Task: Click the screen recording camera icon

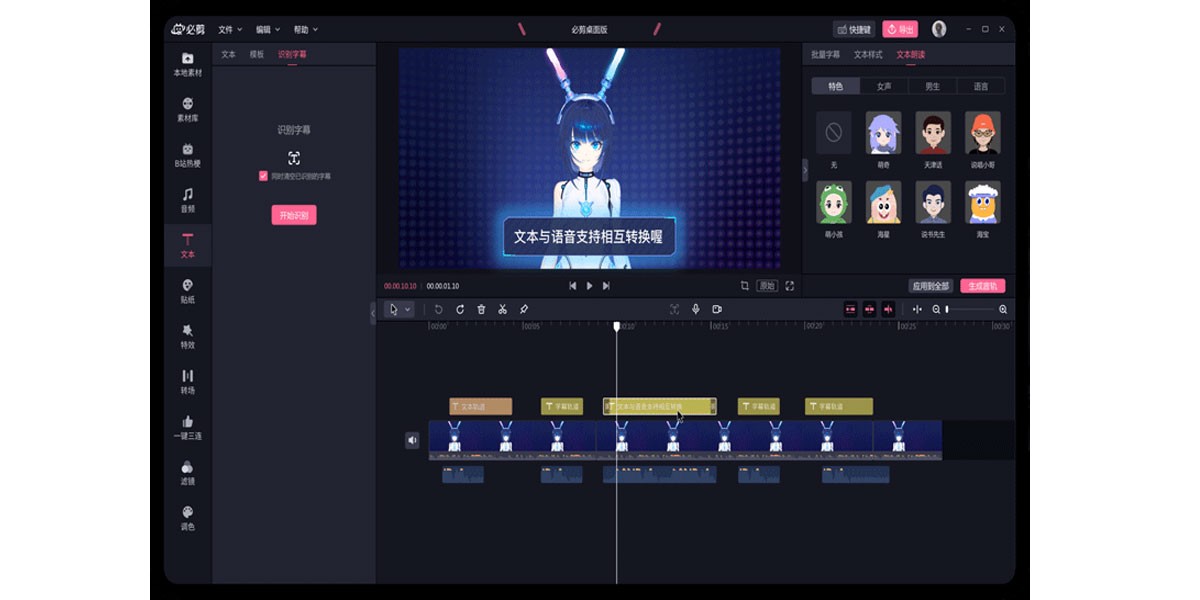Action: point(717,310)
